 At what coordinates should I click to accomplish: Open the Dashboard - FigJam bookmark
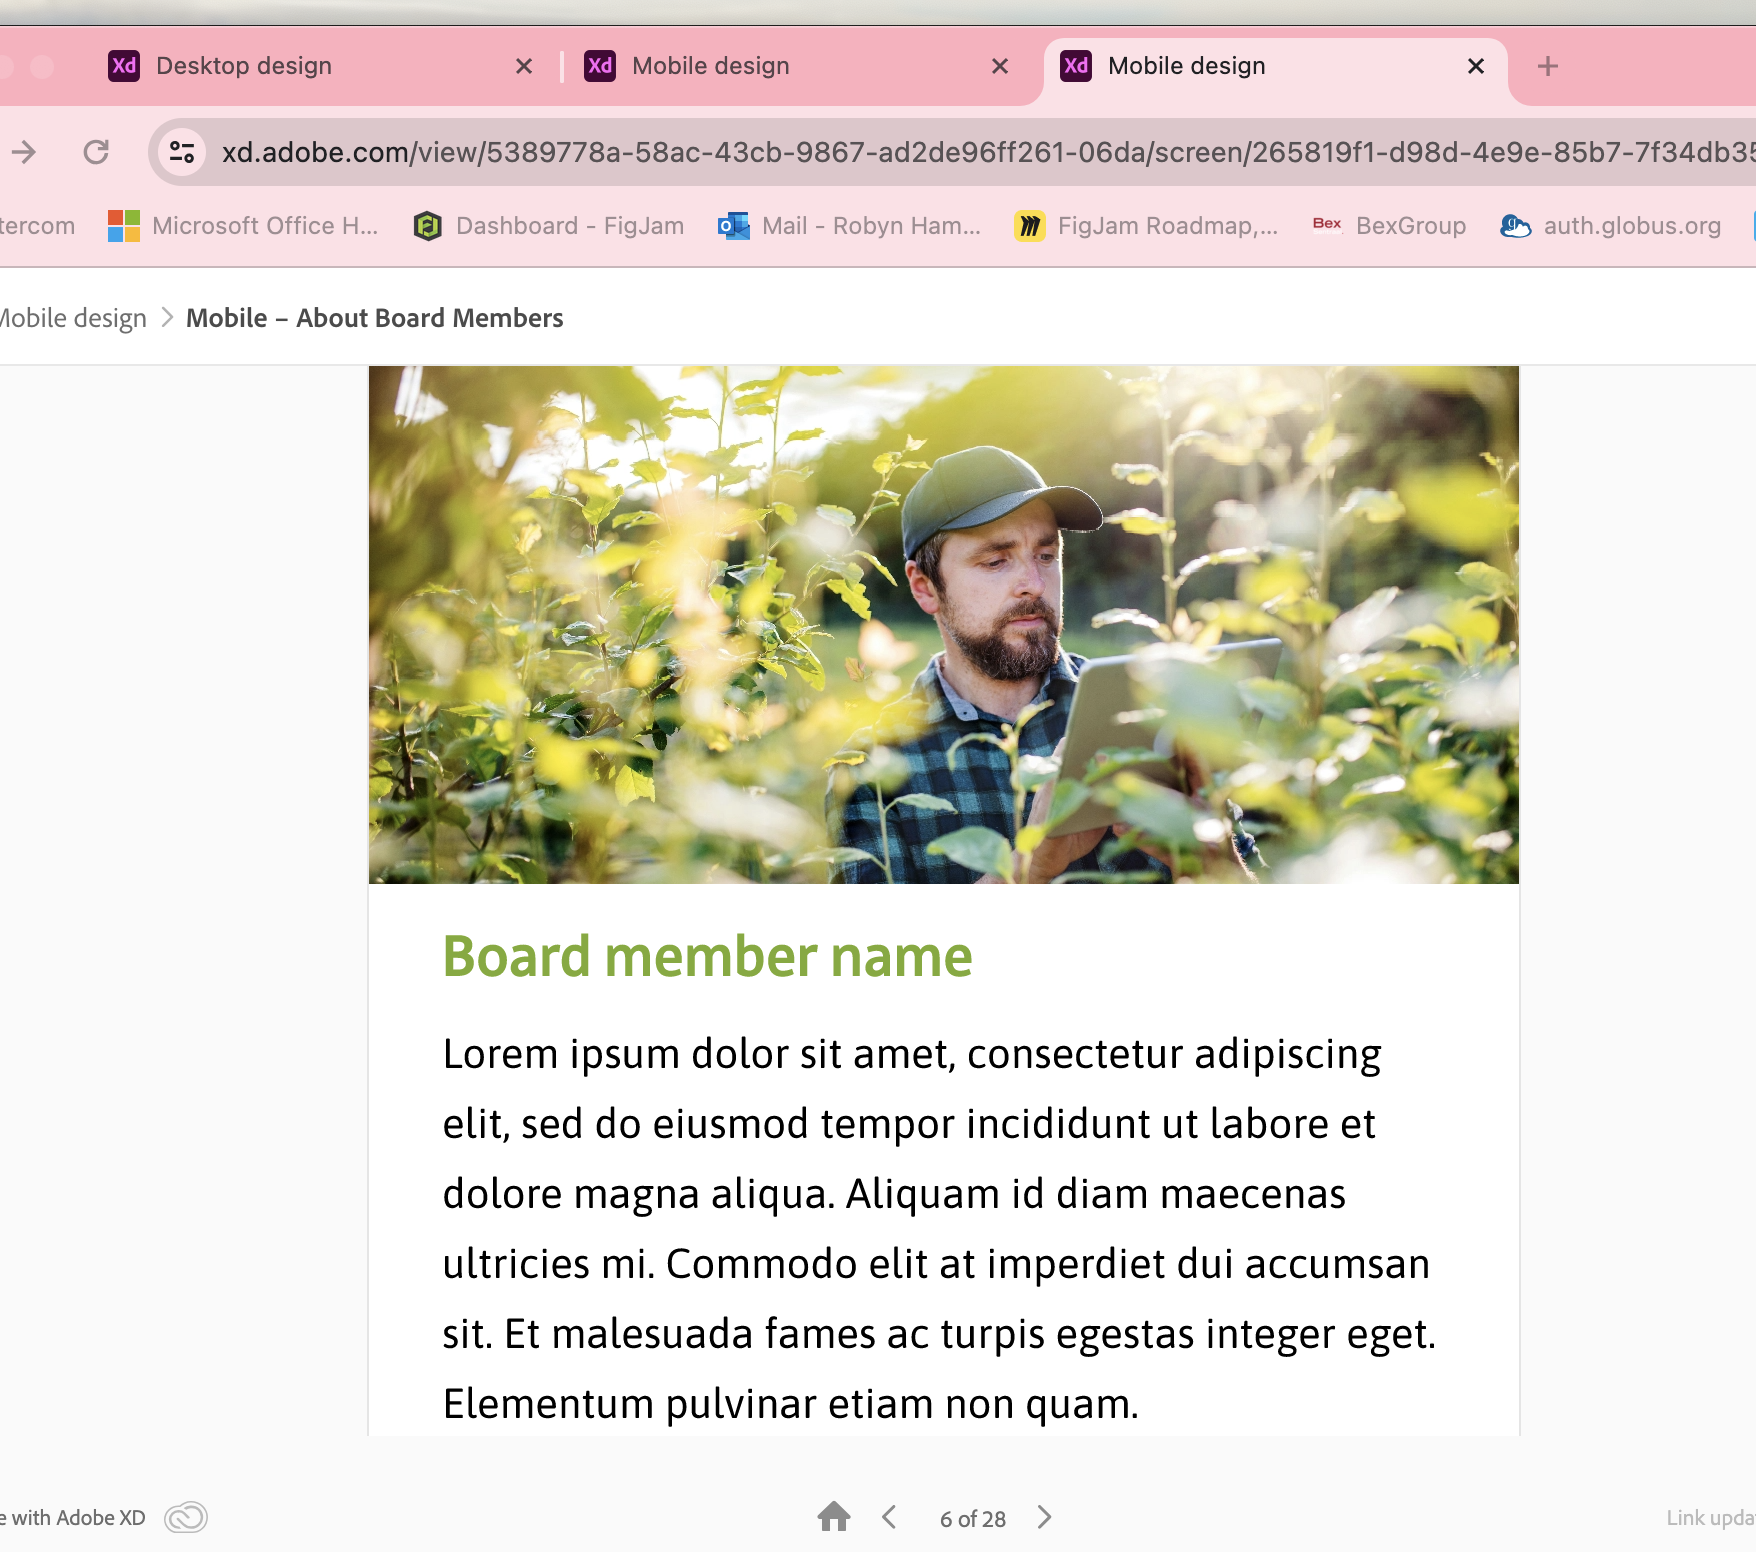click(x=549, y=226)
